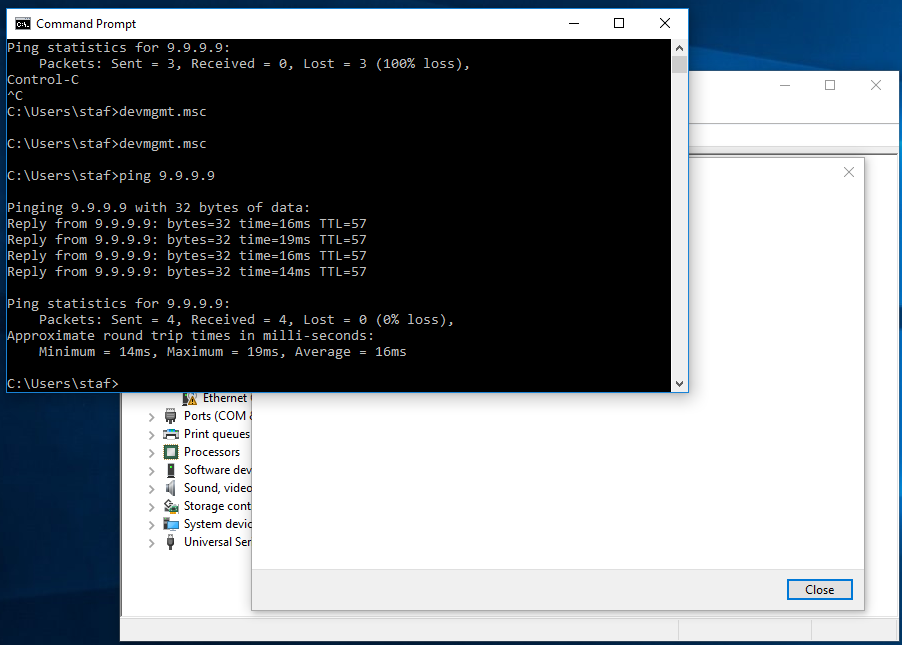Click the Ethernet adapter warning icon
Viewport: 902px width, 645px height.
click(188, 398)
